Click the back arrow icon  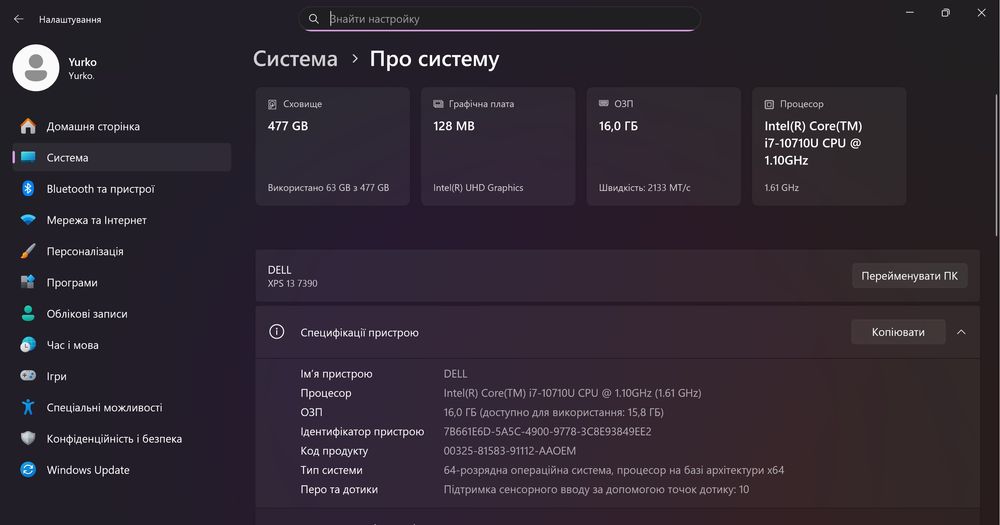[18, 19]
